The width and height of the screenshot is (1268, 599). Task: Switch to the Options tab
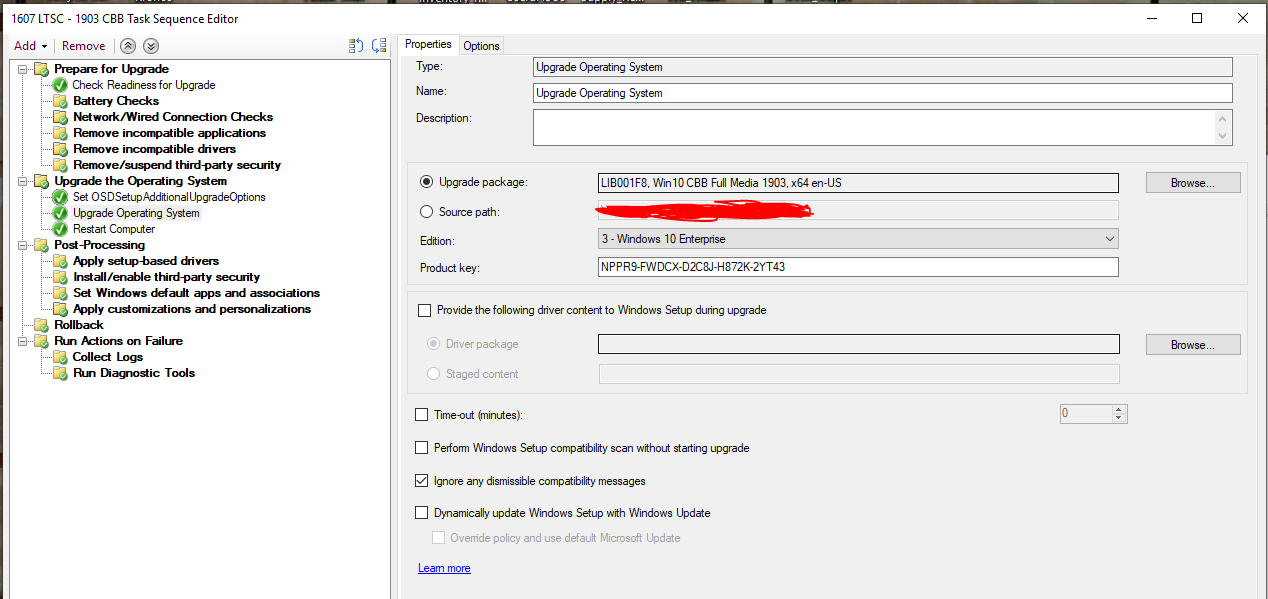click(481, 46)
